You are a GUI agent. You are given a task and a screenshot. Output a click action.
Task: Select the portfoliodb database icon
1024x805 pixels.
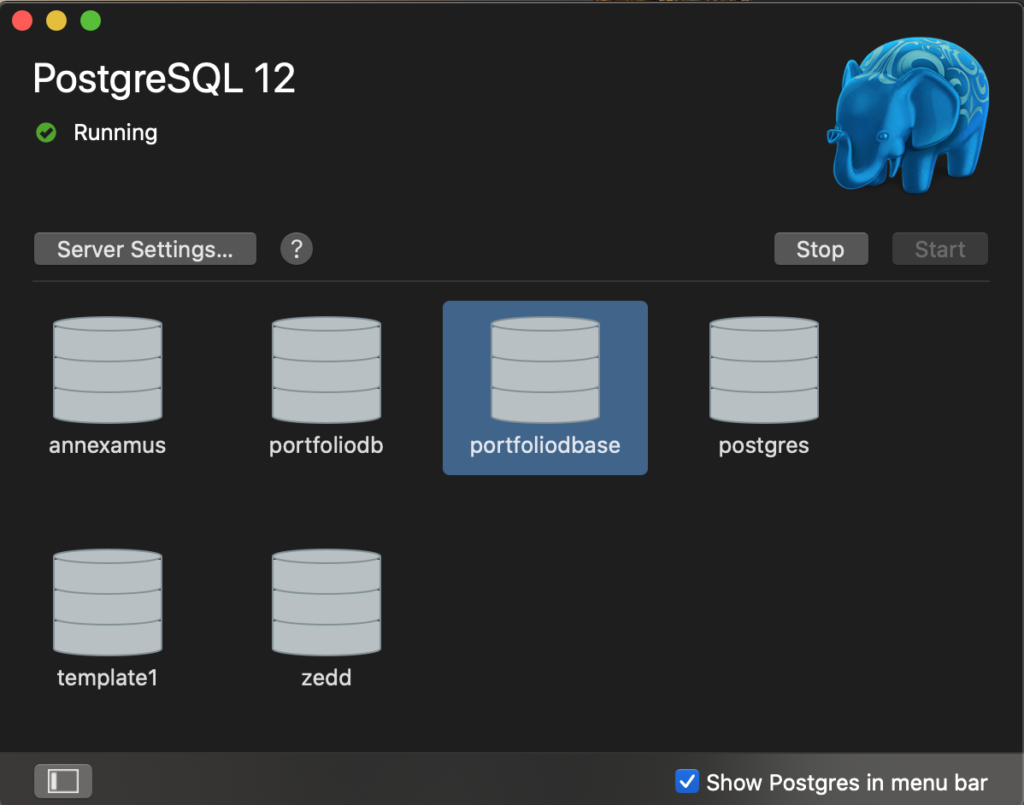(327, 370)
